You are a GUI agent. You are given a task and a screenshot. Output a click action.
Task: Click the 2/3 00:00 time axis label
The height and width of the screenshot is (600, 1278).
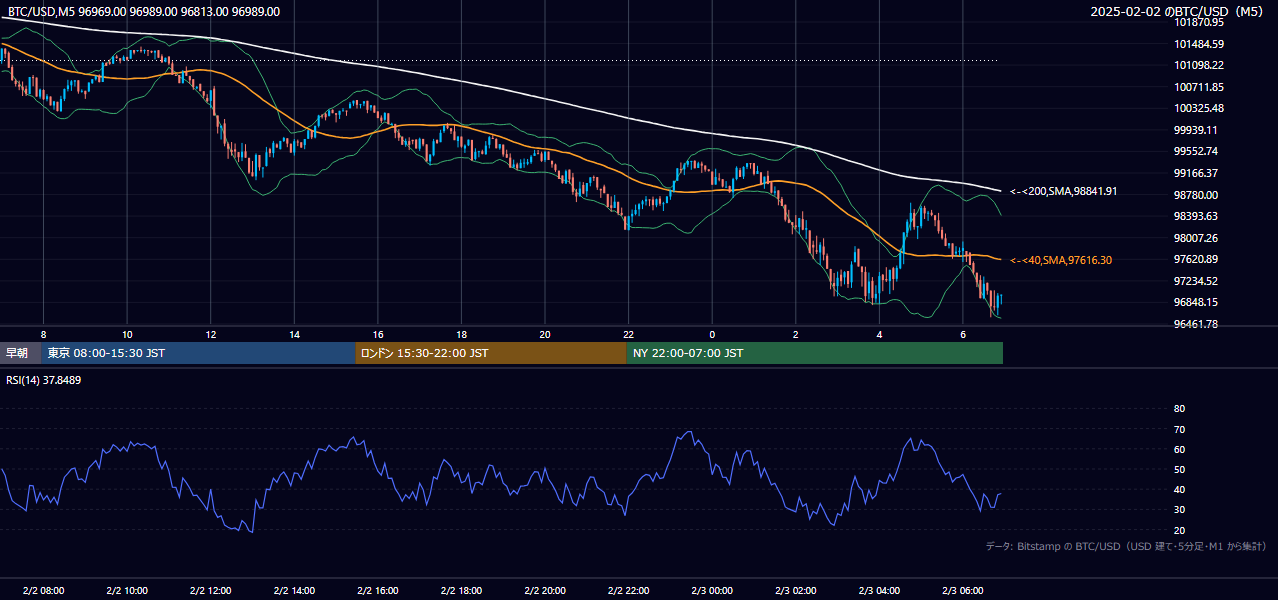pyautogui.click(x=712, y=590)
